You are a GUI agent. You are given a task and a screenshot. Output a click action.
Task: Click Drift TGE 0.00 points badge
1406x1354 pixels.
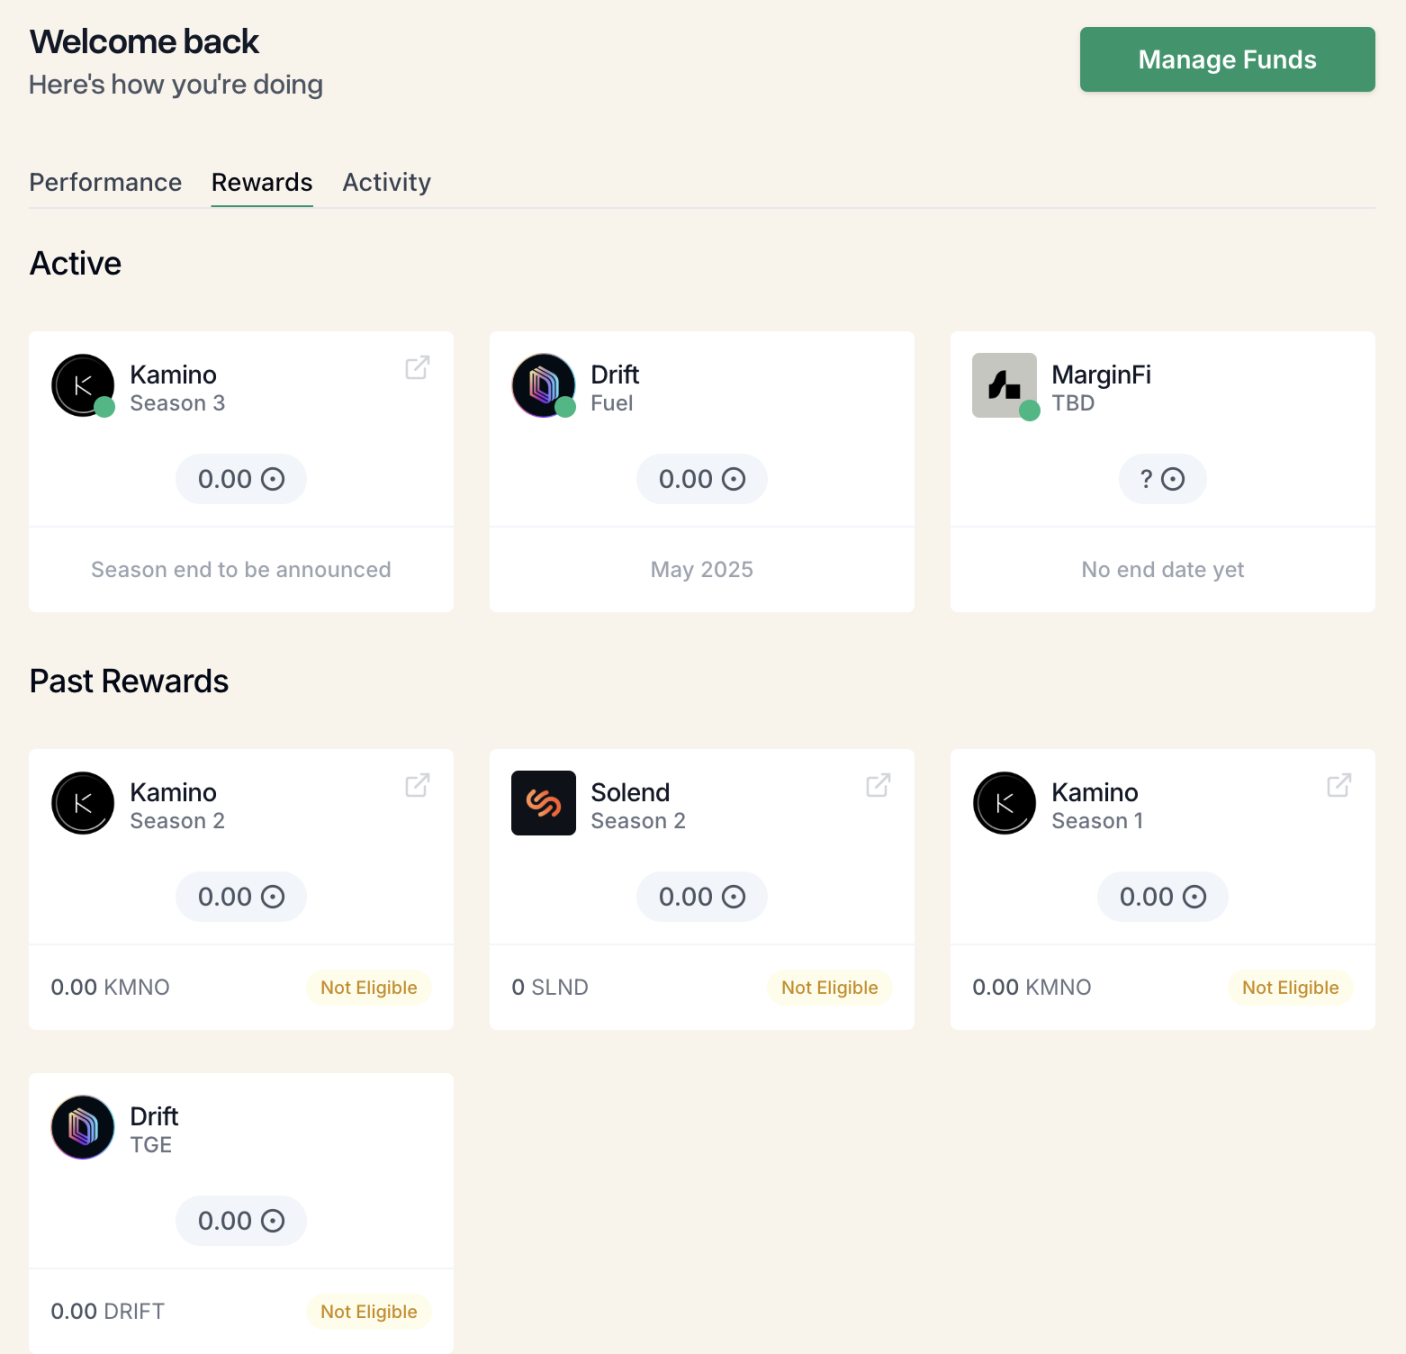coord(241,1221)
